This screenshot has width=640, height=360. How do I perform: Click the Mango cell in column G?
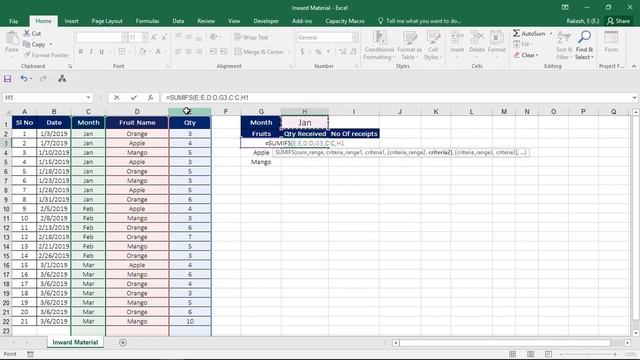coord(261,162)
